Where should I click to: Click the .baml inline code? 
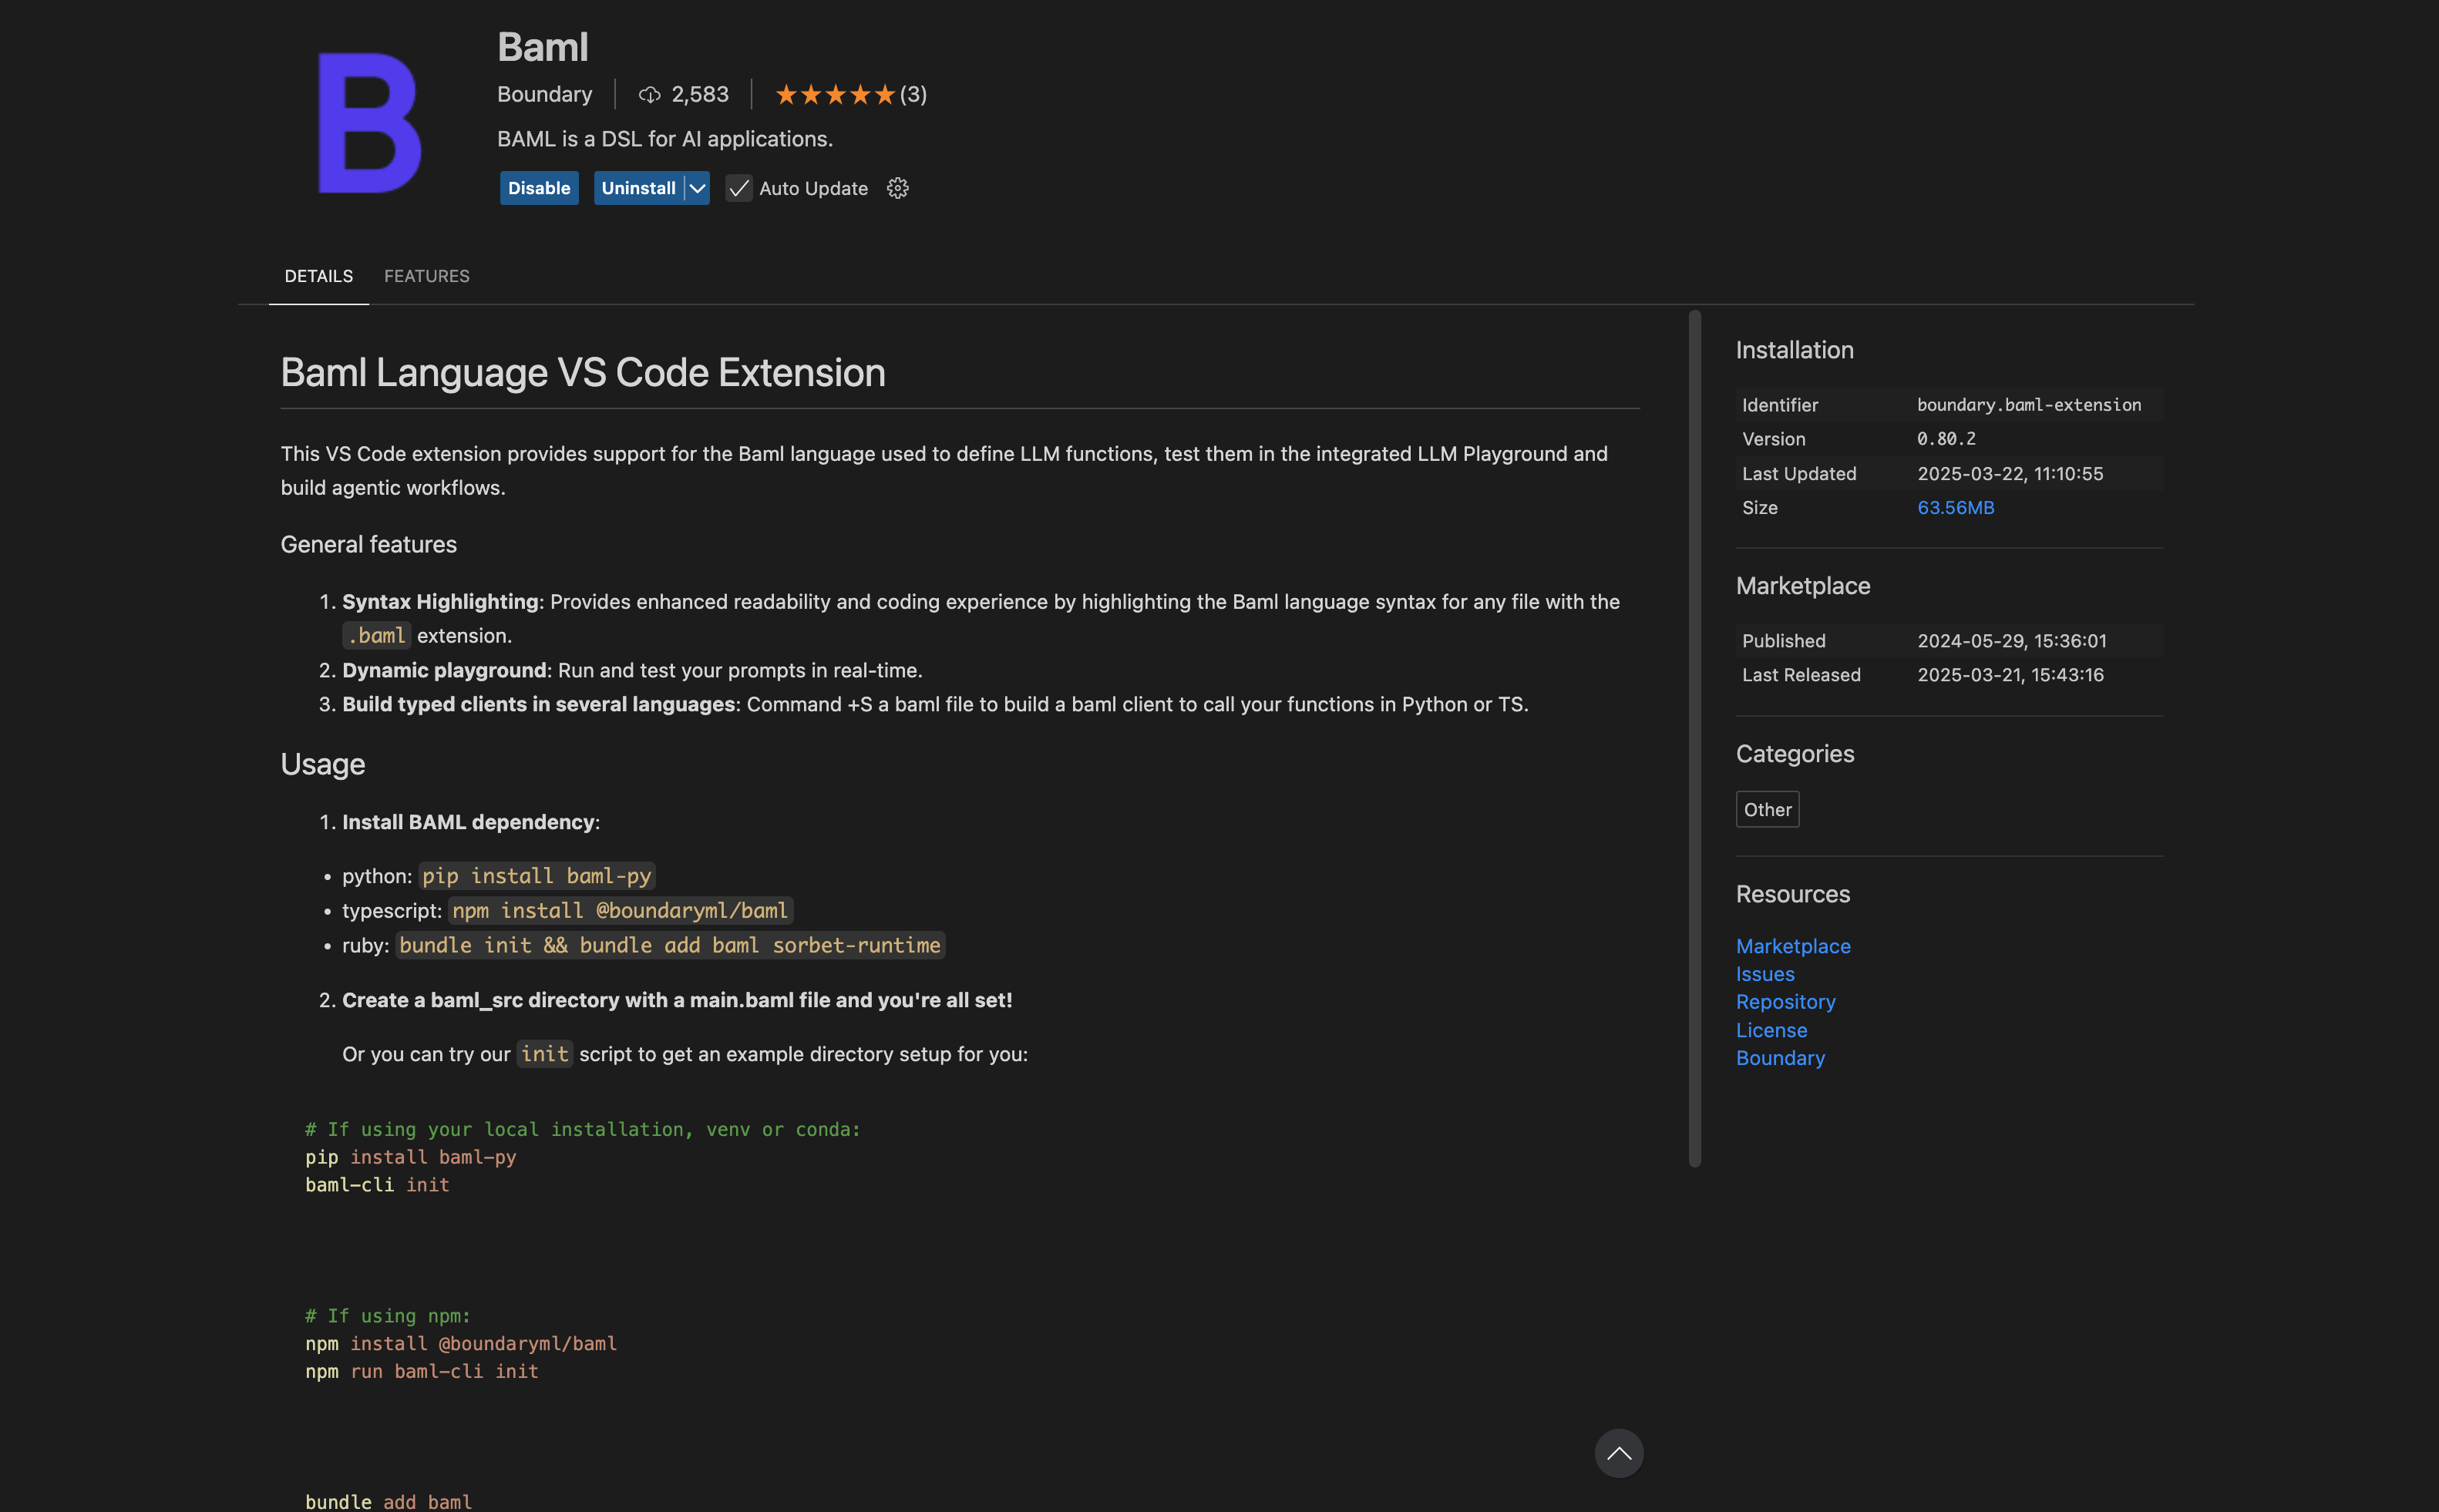(x=377, y=636)
